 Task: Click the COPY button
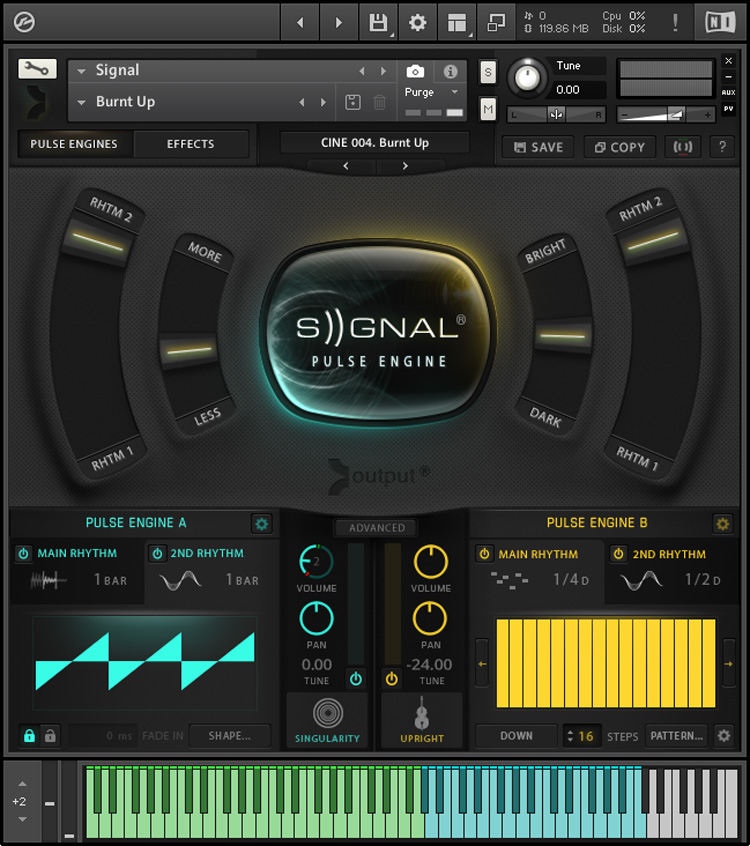tap(620, 147)
